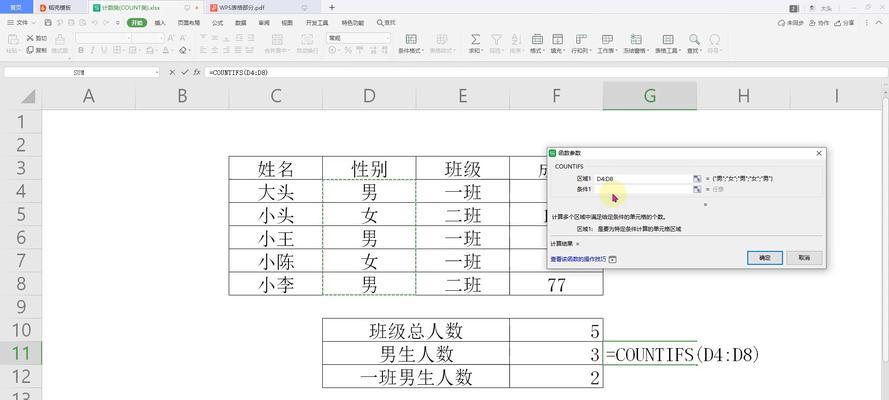Image resolution: width=889 pixels, height=400 pixels.
Task: Switch to the 公式 ribbon tab
Action: click(x=217, y=23)
